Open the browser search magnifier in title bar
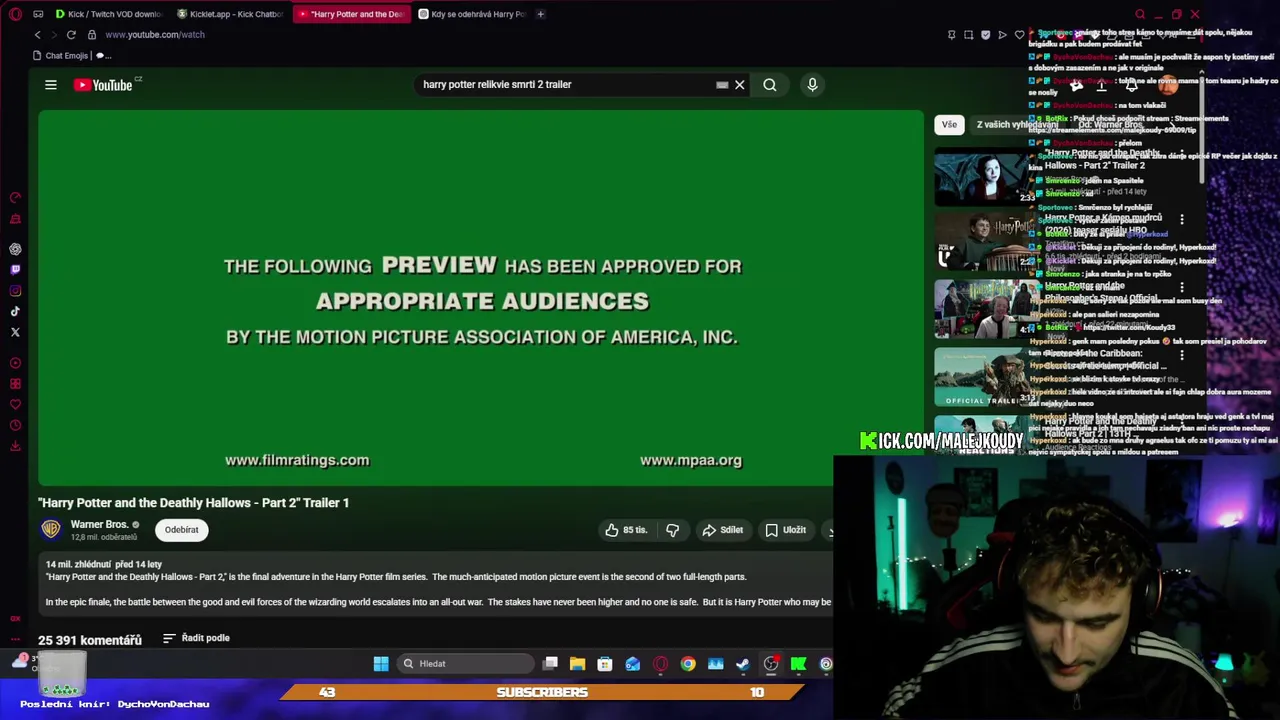 click(1140, 14)
